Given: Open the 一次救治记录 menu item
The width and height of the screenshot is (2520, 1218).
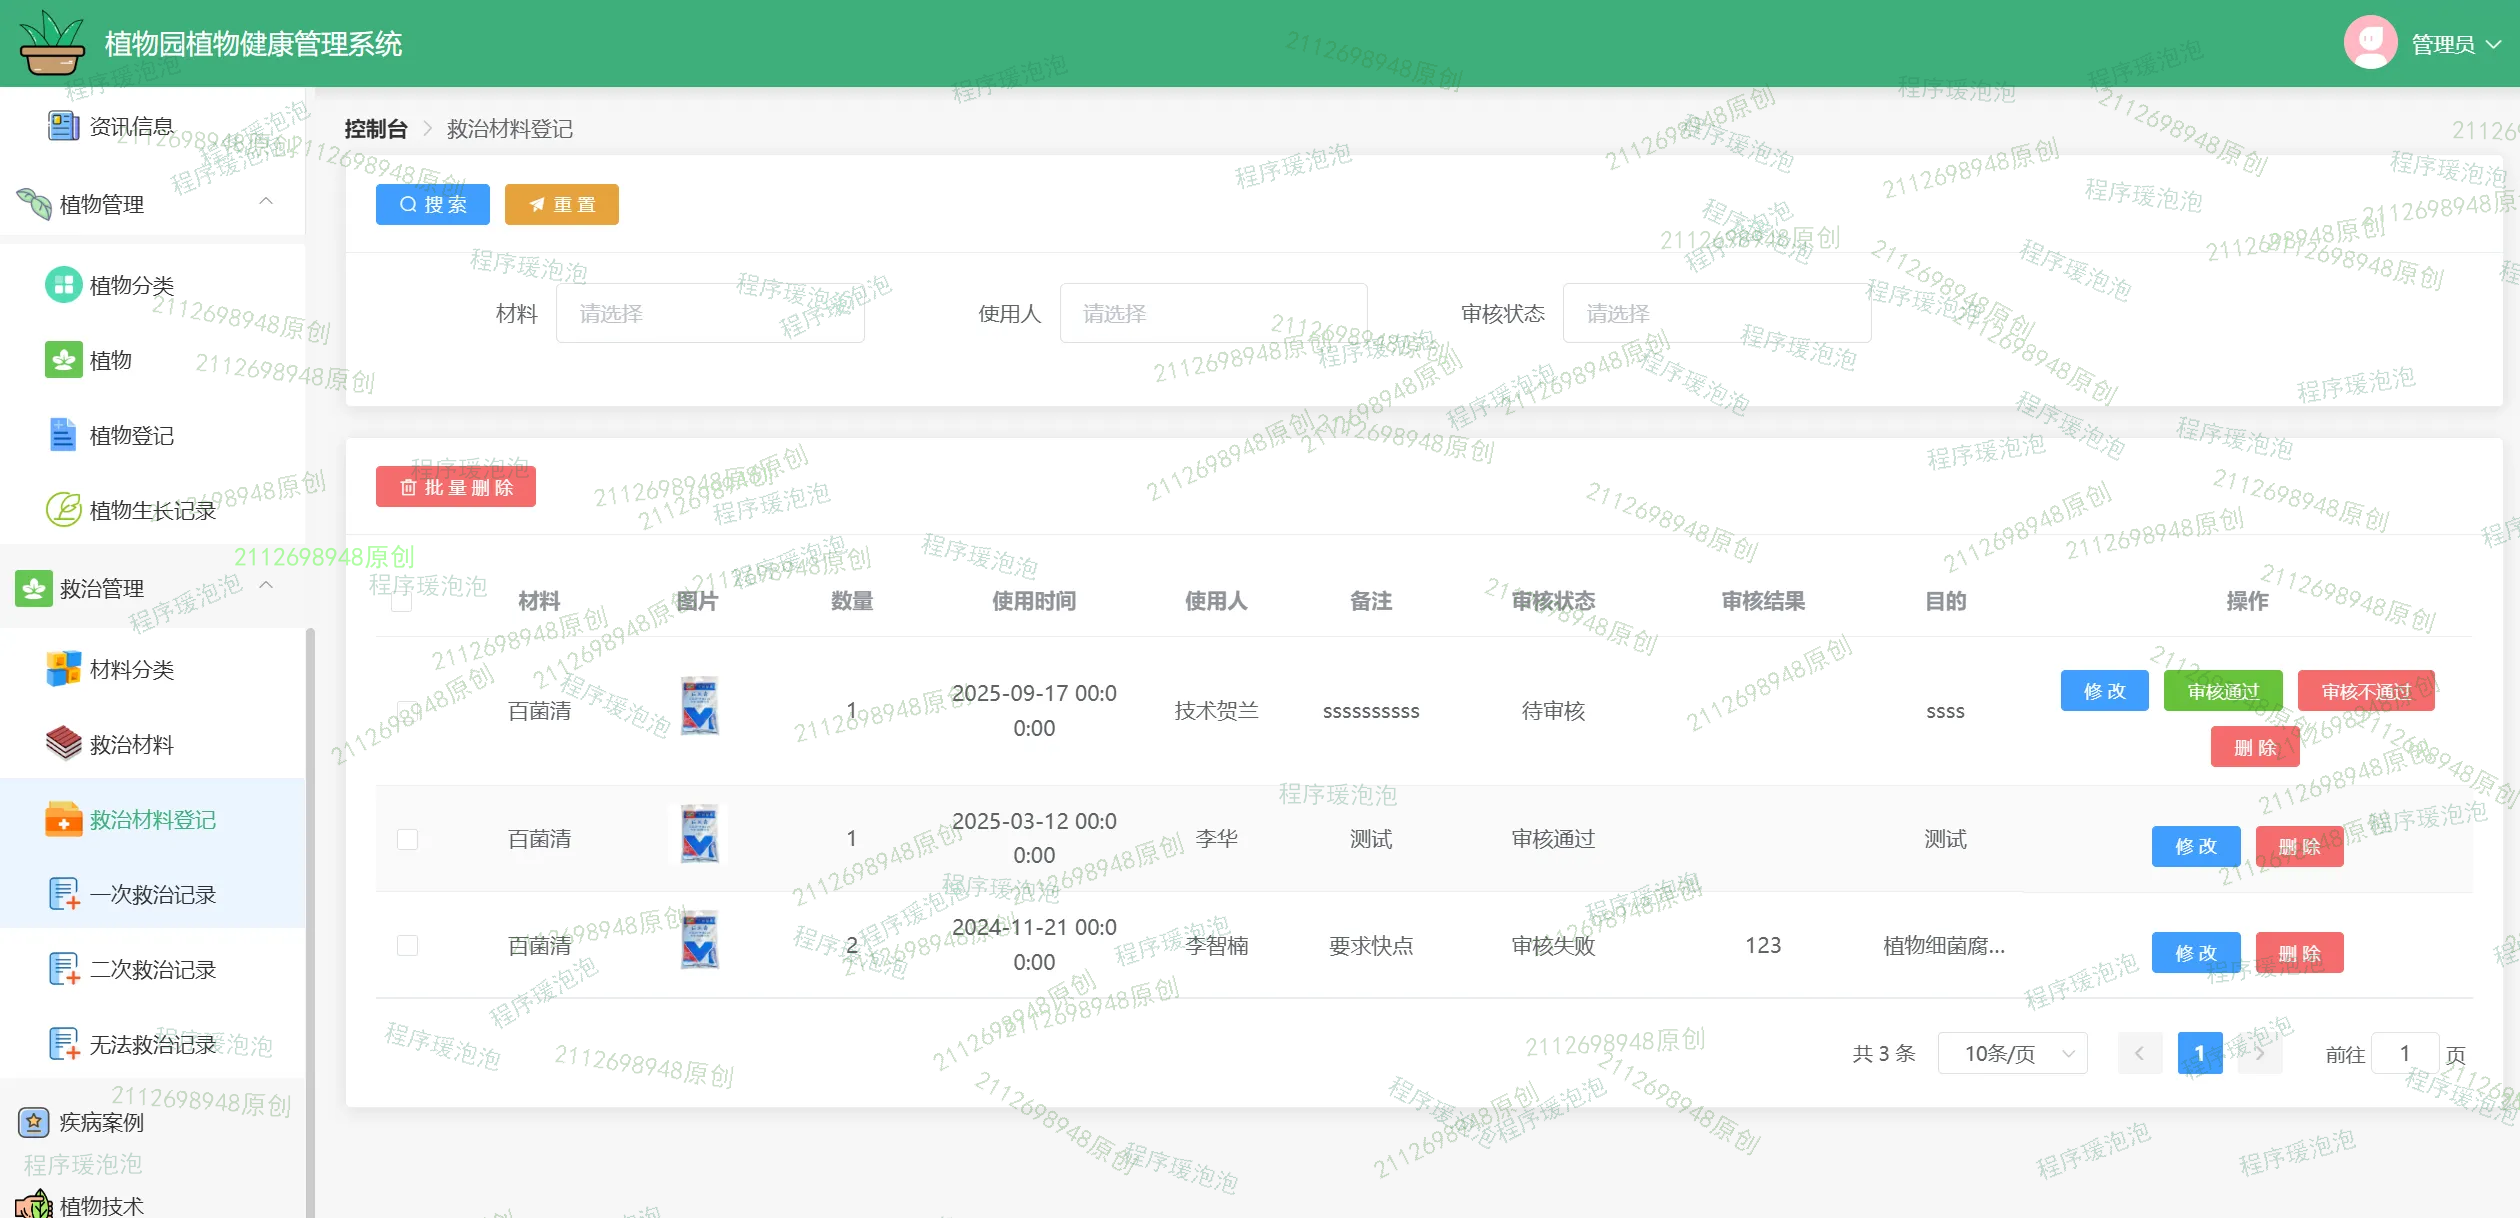Looking at the screenshot, I should [x=152, y=894].
